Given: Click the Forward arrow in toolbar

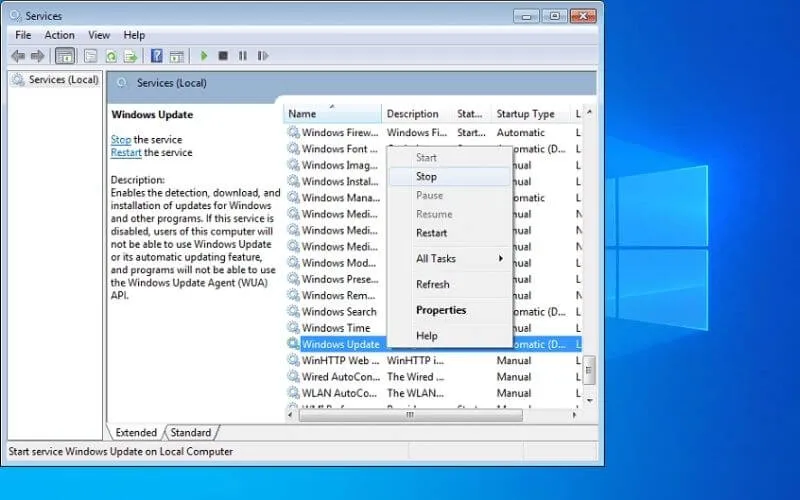Looking at the screenshot, I should click(37, 56).
